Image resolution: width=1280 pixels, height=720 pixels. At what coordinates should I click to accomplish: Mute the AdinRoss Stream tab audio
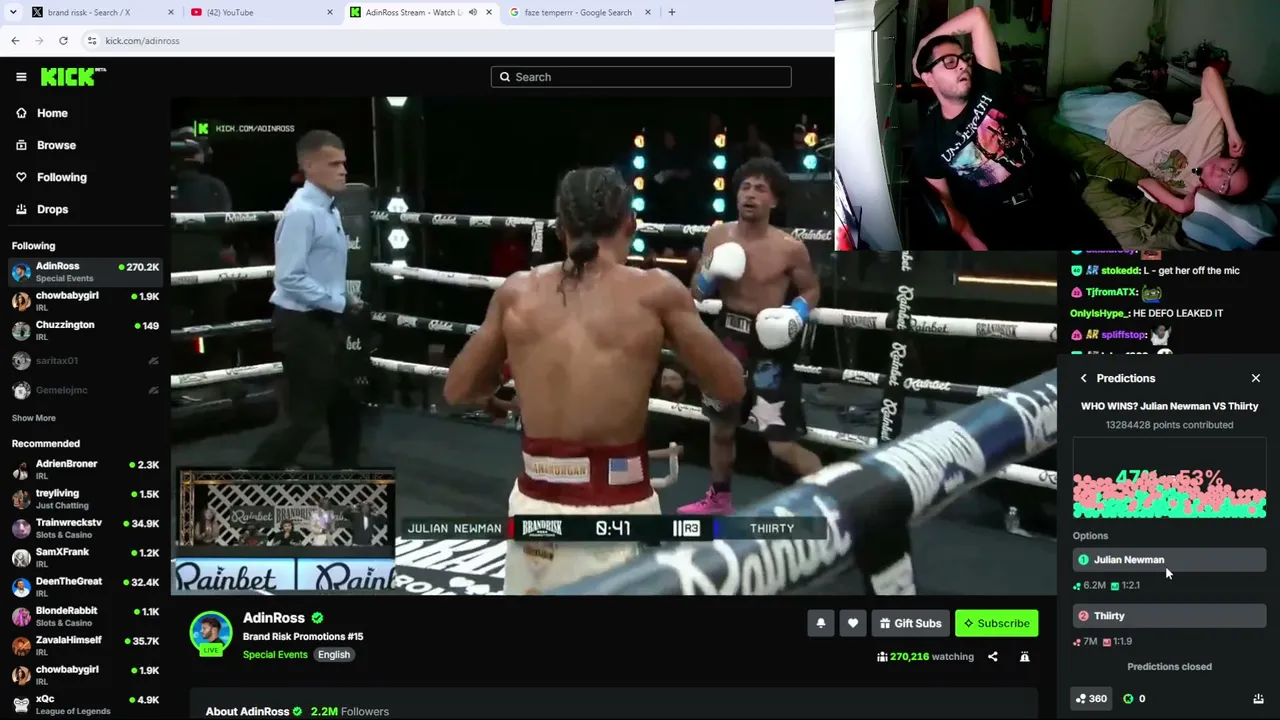[472, 12]
